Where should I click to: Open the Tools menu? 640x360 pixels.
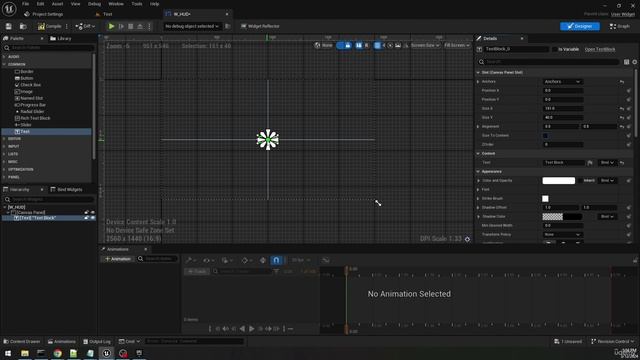click(x=137, y=4)
